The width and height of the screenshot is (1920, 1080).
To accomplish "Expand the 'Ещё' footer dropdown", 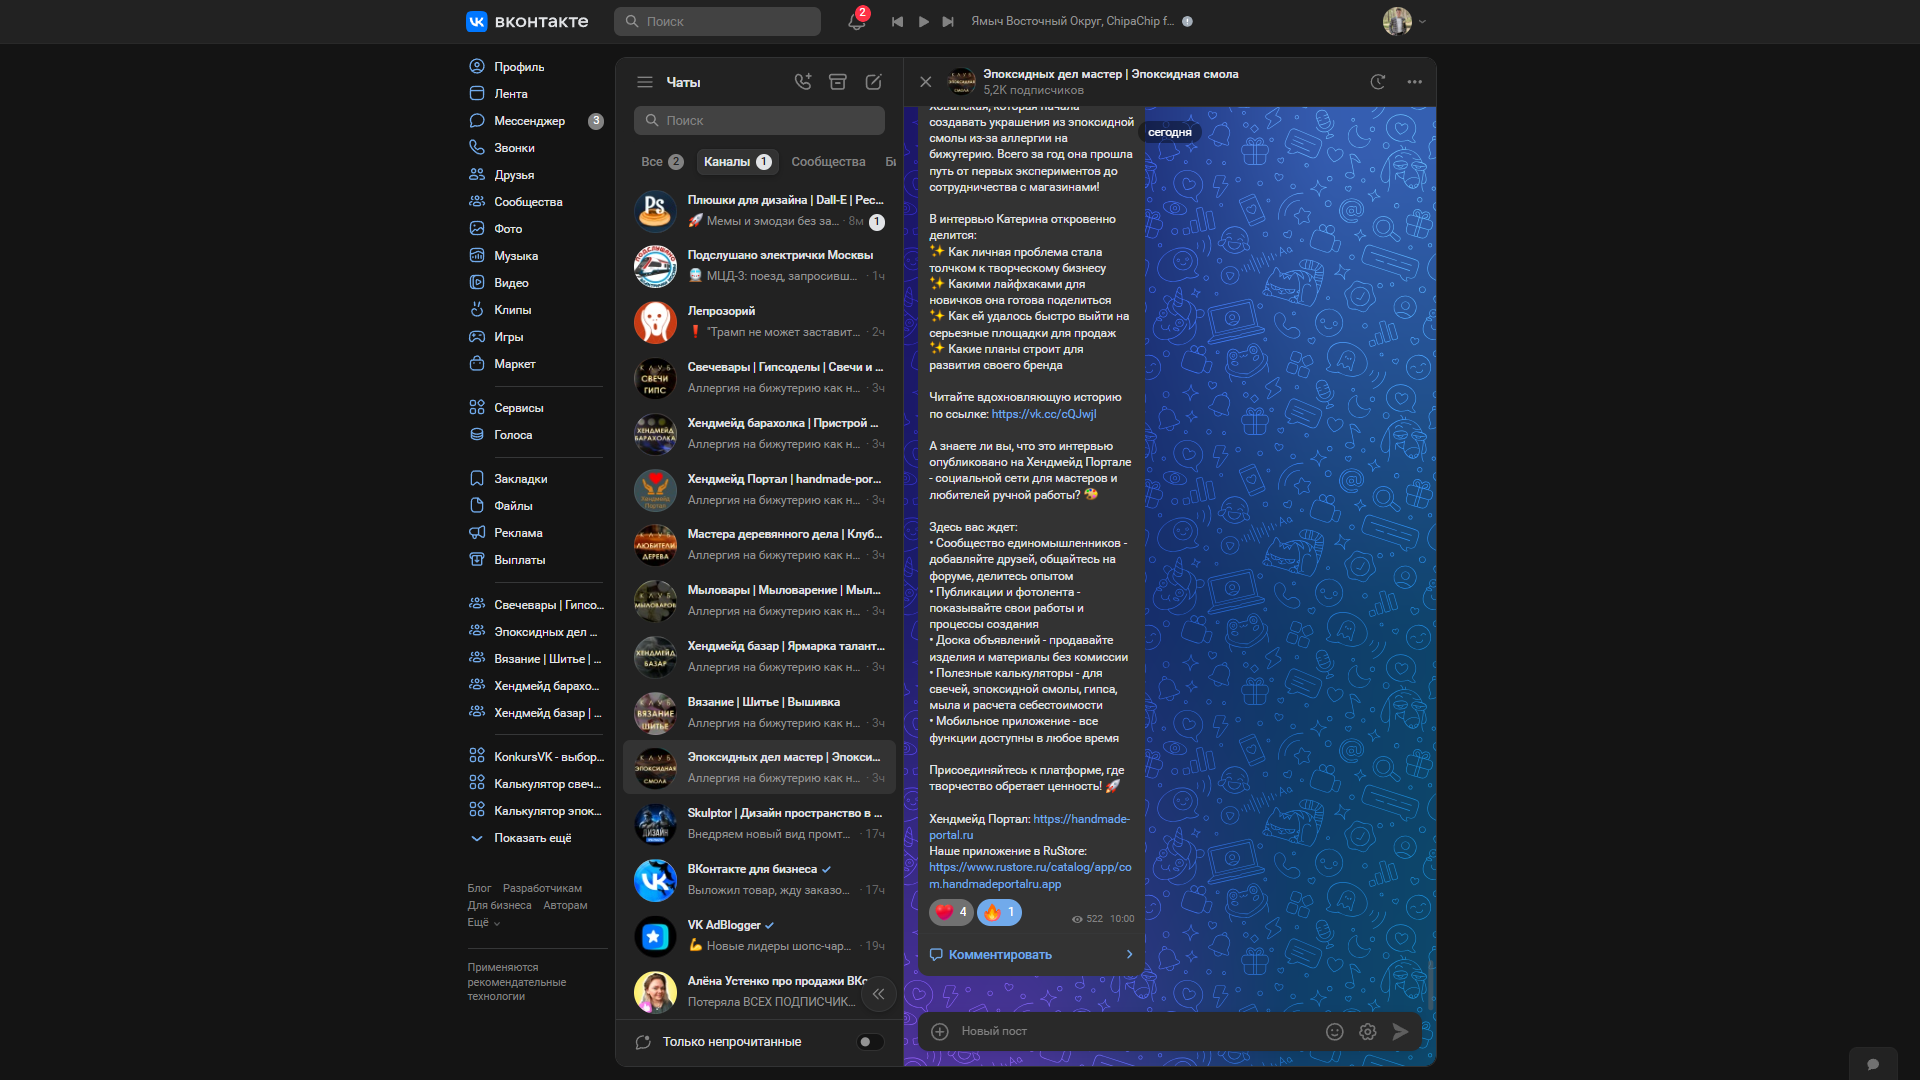I will pos(483,922).
